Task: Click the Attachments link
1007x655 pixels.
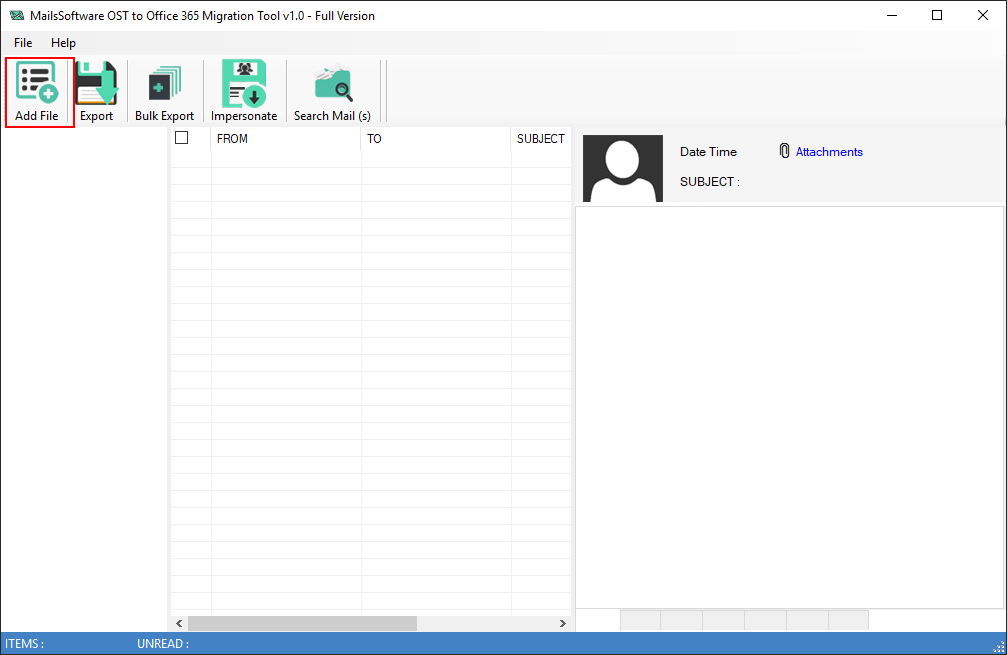Action: click(x=829, y=152)
